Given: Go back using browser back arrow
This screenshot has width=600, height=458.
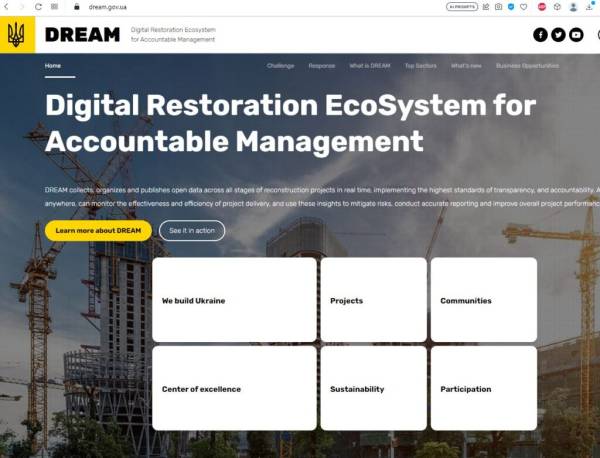Looking at the screenshot, I should click(x=6, y=7).
